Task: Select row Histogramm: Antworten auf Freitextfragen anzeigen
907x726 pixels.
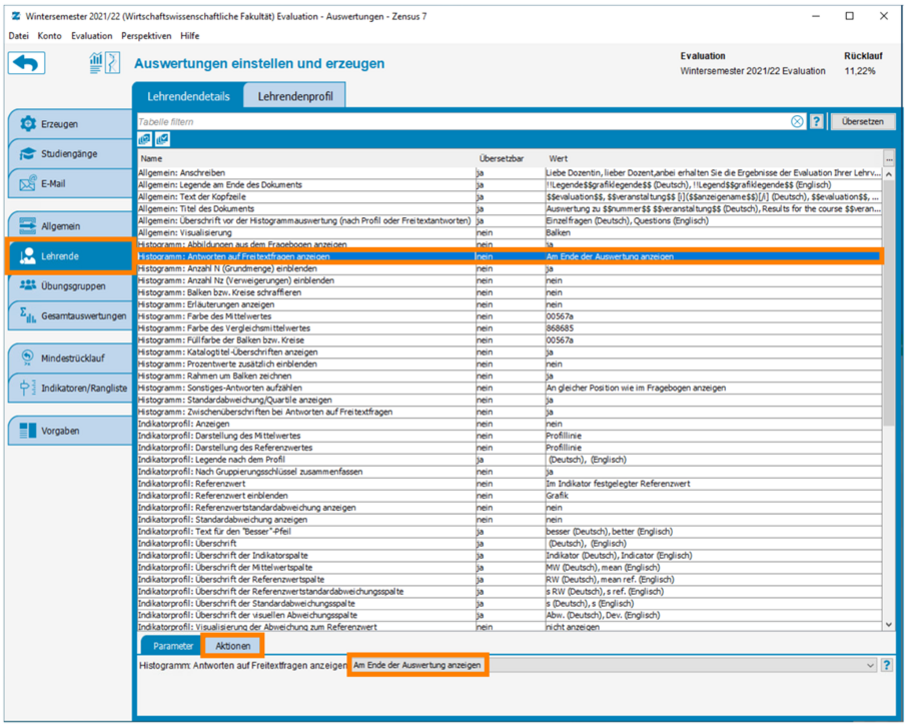Action: tap(510, 257)
